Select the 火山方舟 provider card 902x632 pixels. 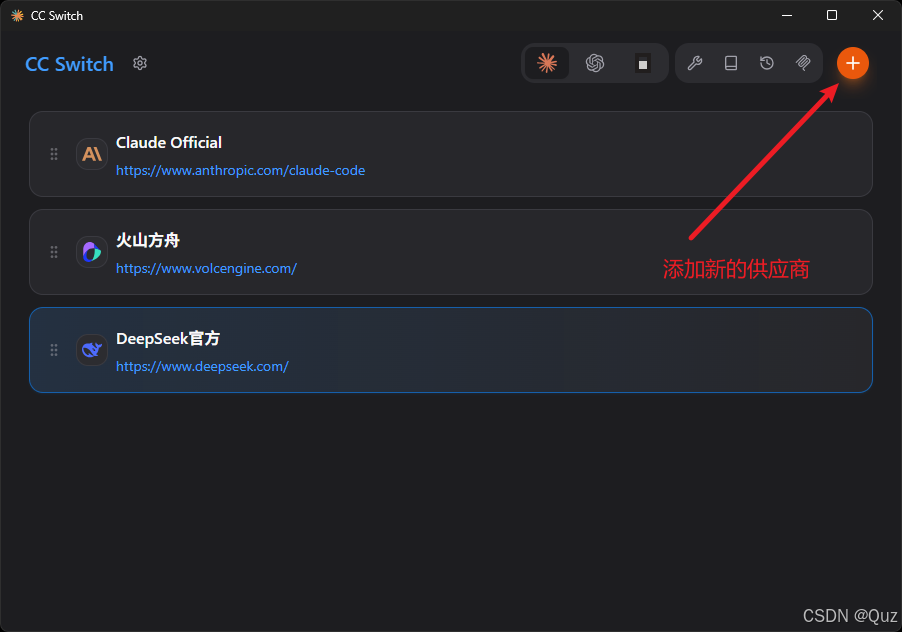(x=451, y=252)
